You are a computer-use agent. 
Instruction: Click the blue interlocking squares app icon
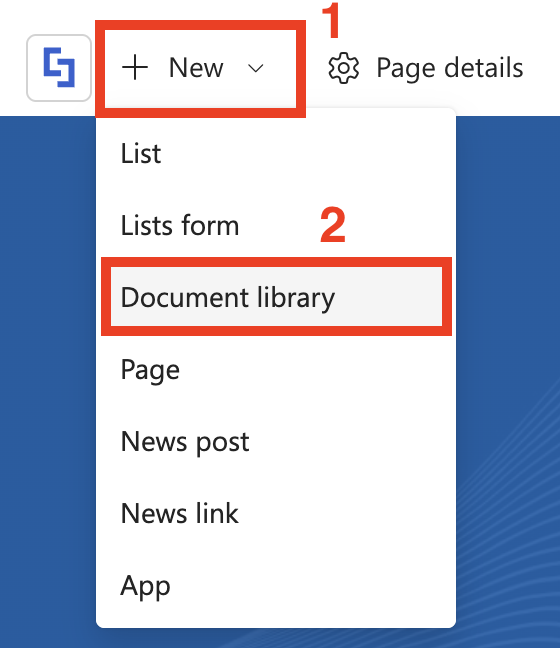pyautogui.click(x=59, y=68)
